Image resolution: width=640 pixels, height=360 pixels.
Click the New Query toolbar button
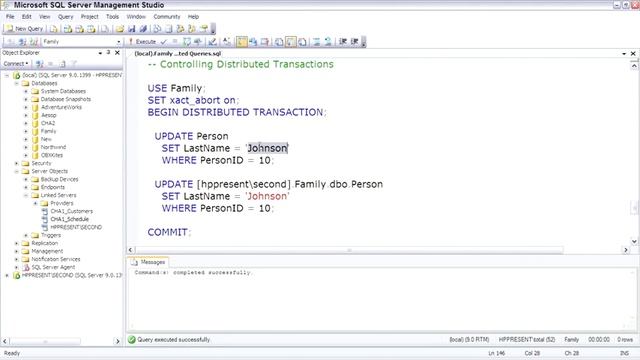tap(24, 29)
